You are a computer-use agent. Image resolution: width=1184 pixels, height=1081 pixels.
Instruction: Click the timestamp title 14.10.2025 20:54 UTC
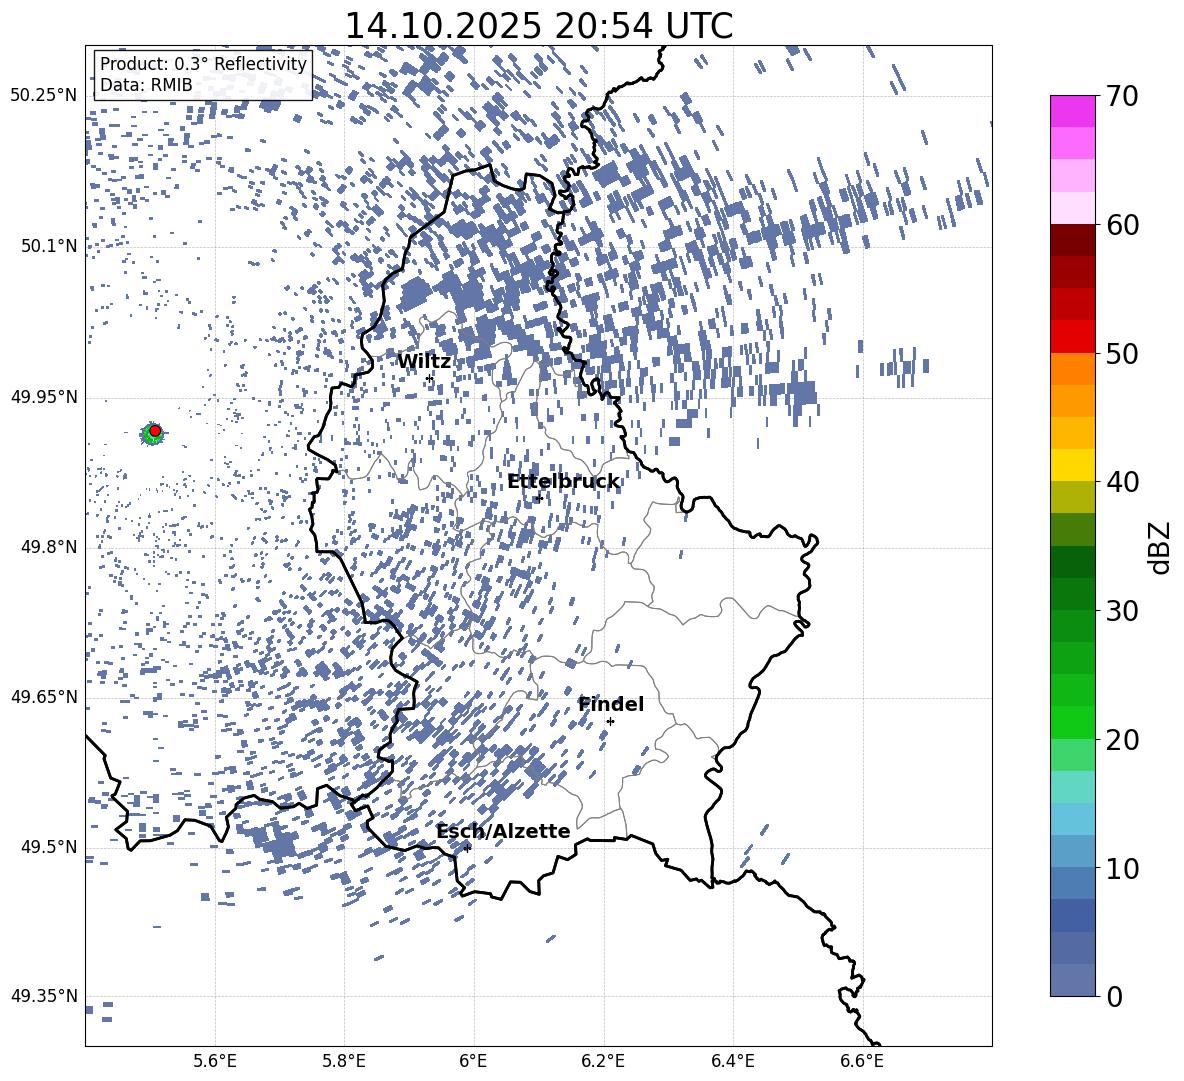tap(539, 26)
